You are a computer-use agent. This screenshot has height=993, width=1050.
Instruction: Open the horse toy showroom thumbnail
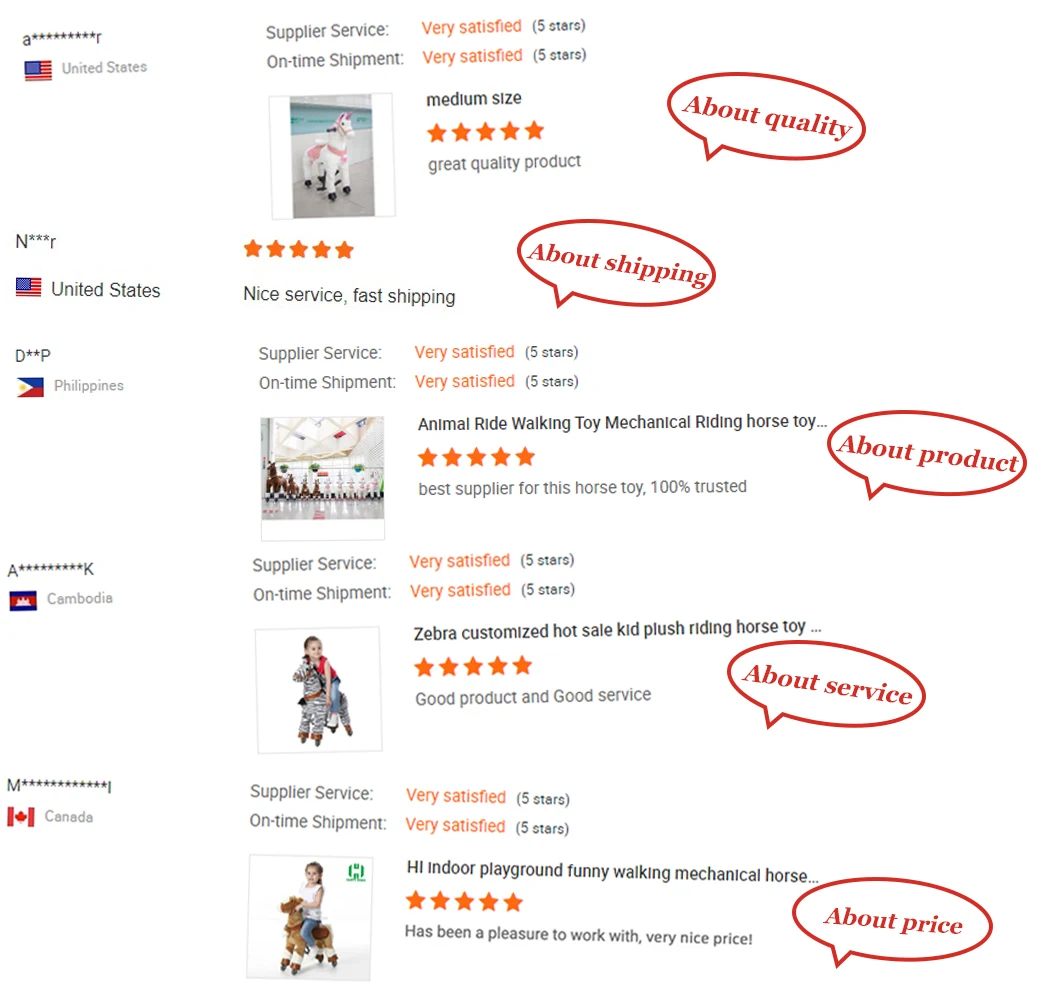323,478
